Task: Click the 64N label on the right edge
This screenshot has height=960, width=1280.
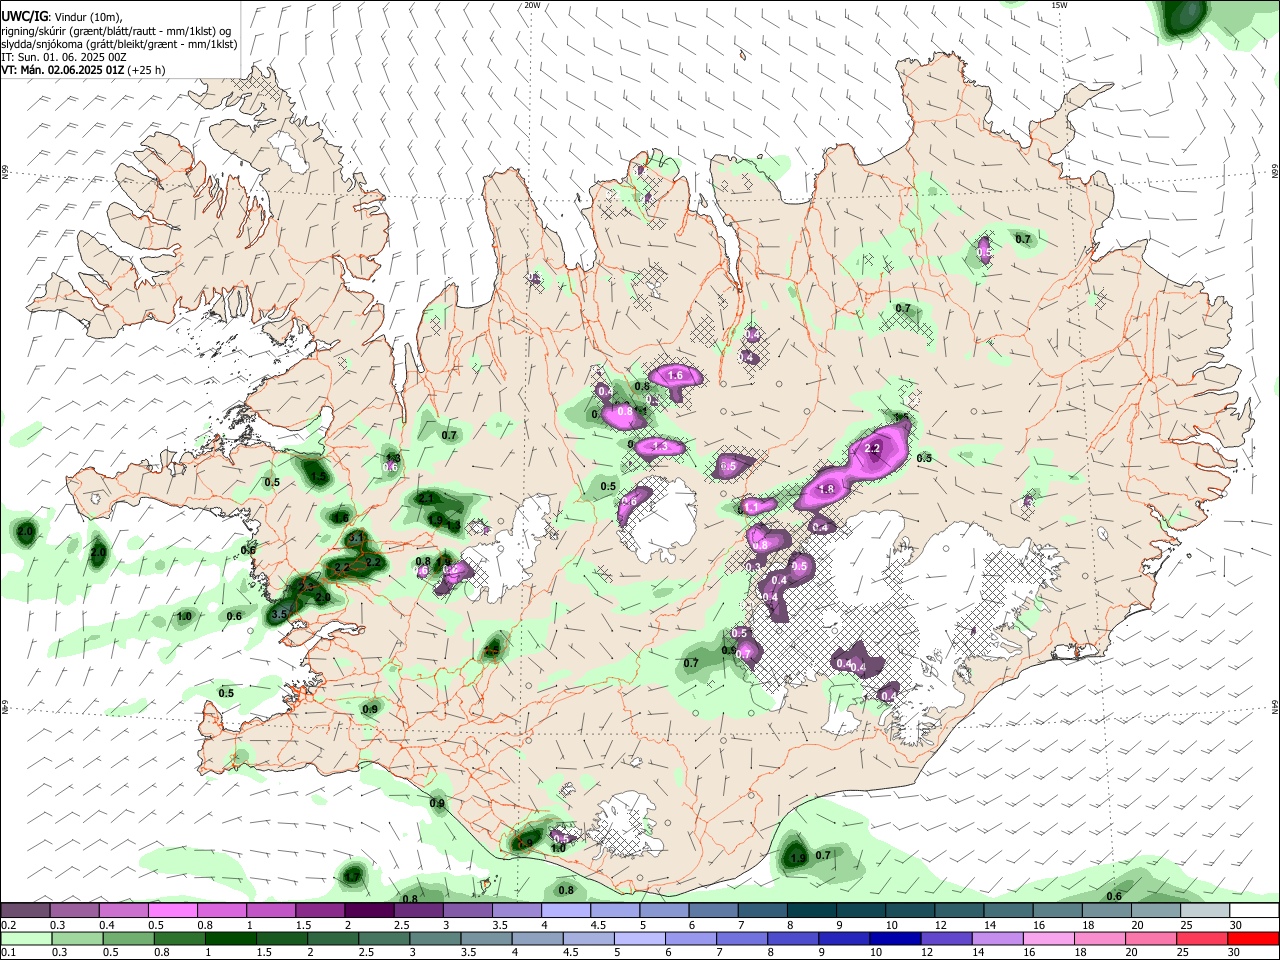Action: pyautogui.click(x=1275, y=705)
